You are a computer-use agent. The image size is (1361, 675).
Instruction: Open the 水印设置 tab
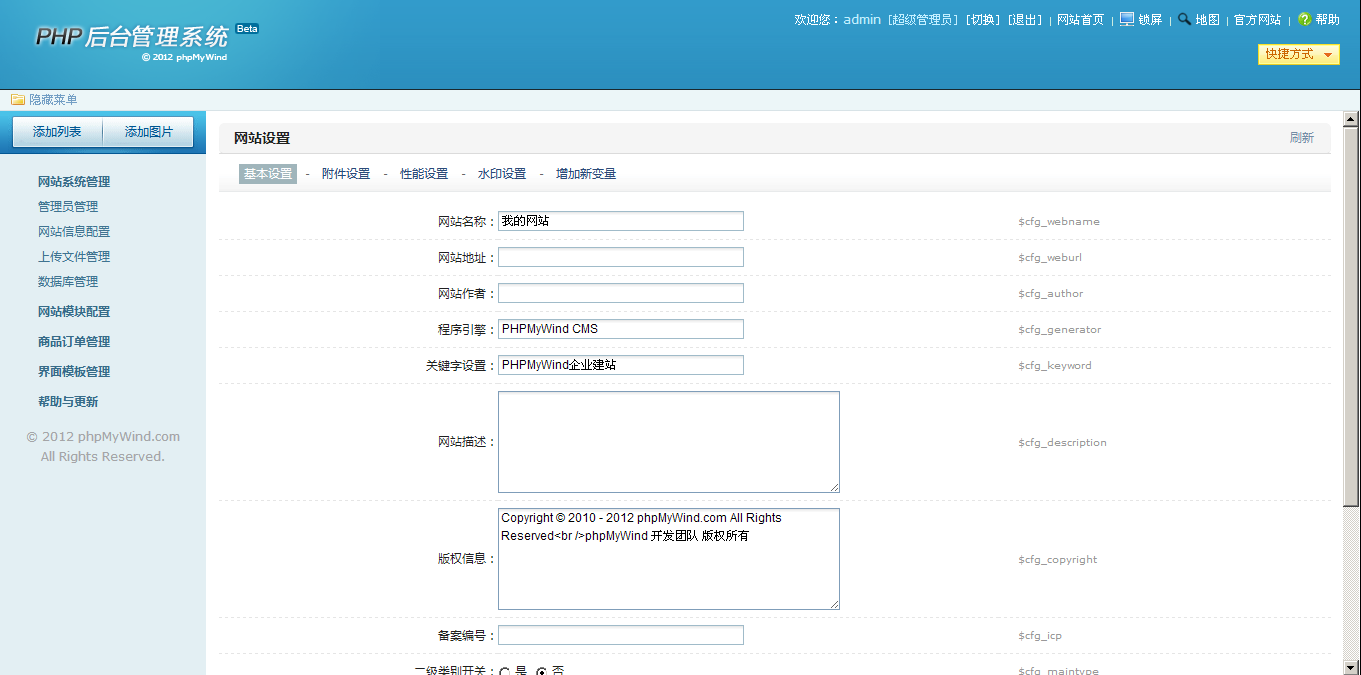(502, 174)
